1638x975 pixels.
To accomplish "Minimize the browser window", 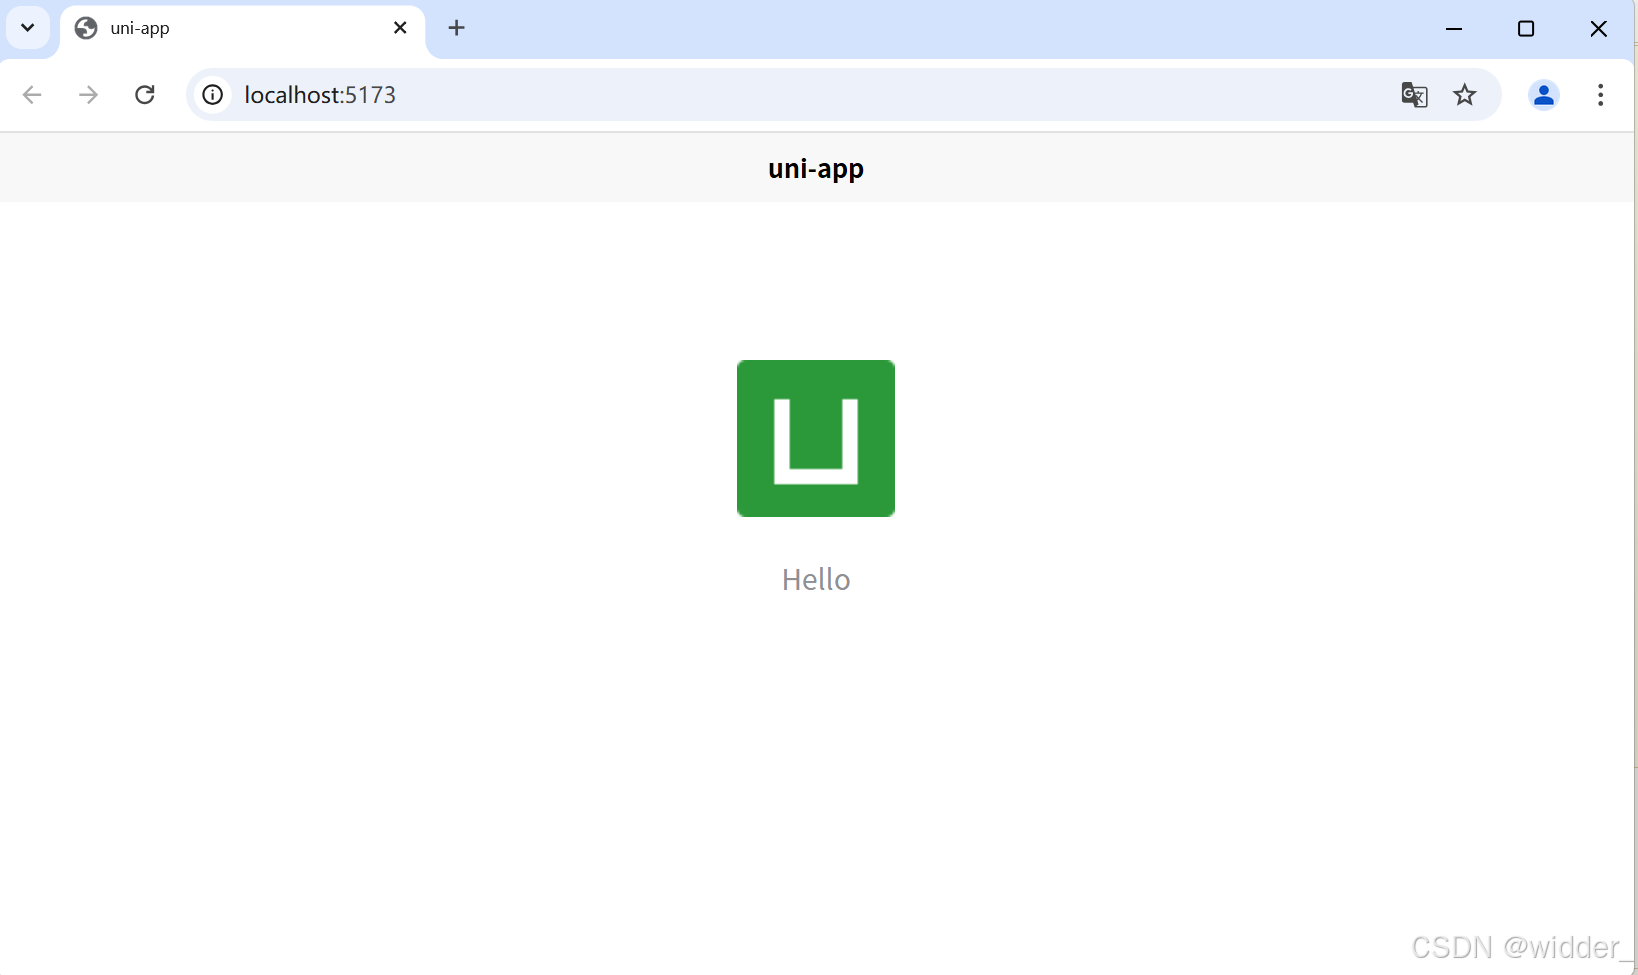I will click(x=1454, y=29).
